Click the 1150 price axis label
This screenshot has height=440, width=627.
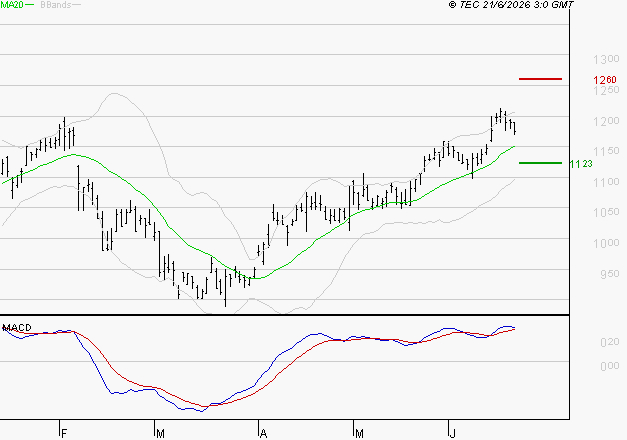coord(606,151)
